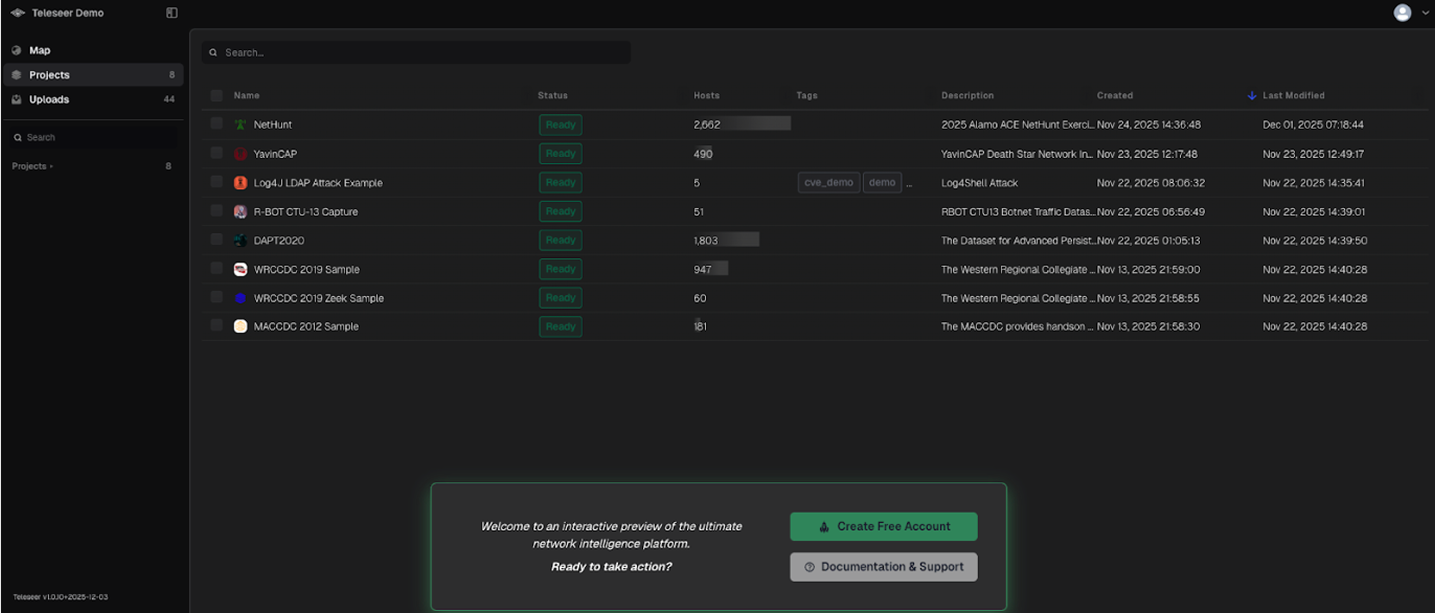Focus the main projects Search box

click(416, 52)
